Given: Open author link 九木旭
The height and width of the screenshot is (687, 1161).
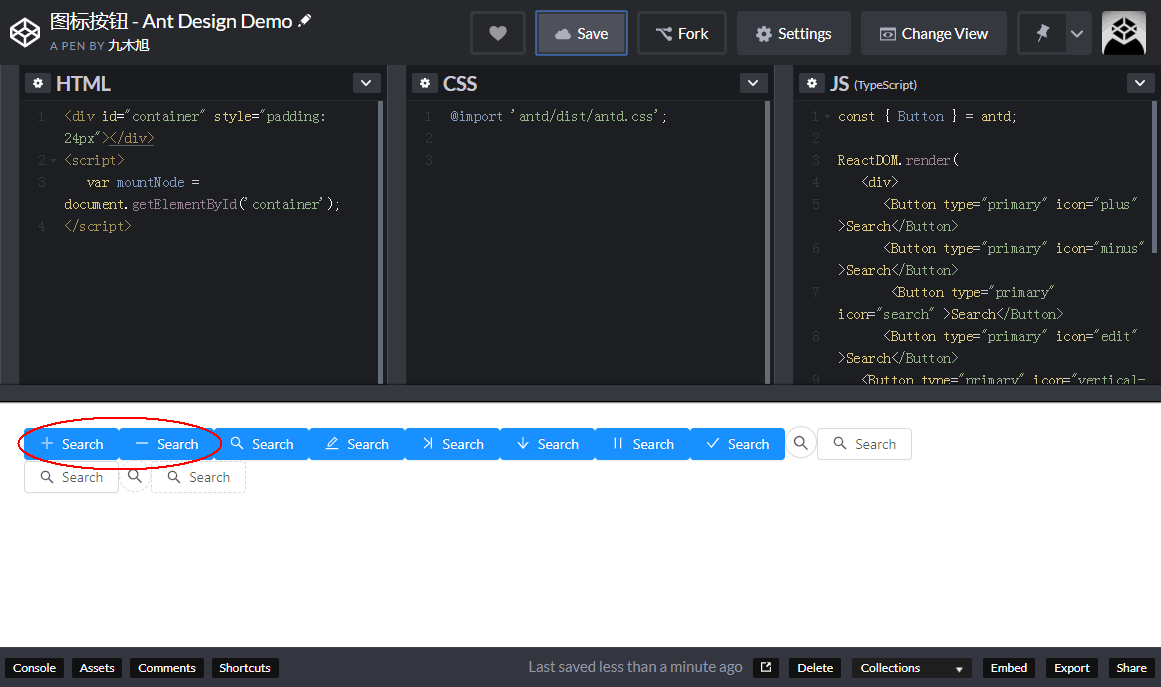Looking at the screenshot, I should click(x=129, y=46).
